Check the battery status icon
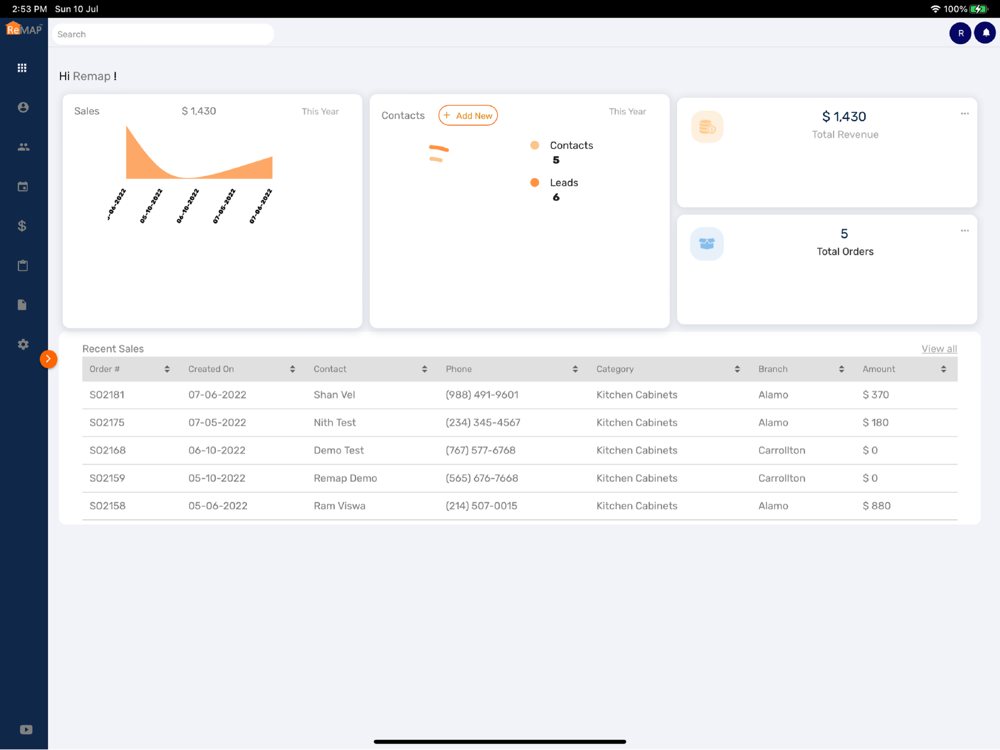This screenshot has width=1000, height=750. tap(978, 9)
